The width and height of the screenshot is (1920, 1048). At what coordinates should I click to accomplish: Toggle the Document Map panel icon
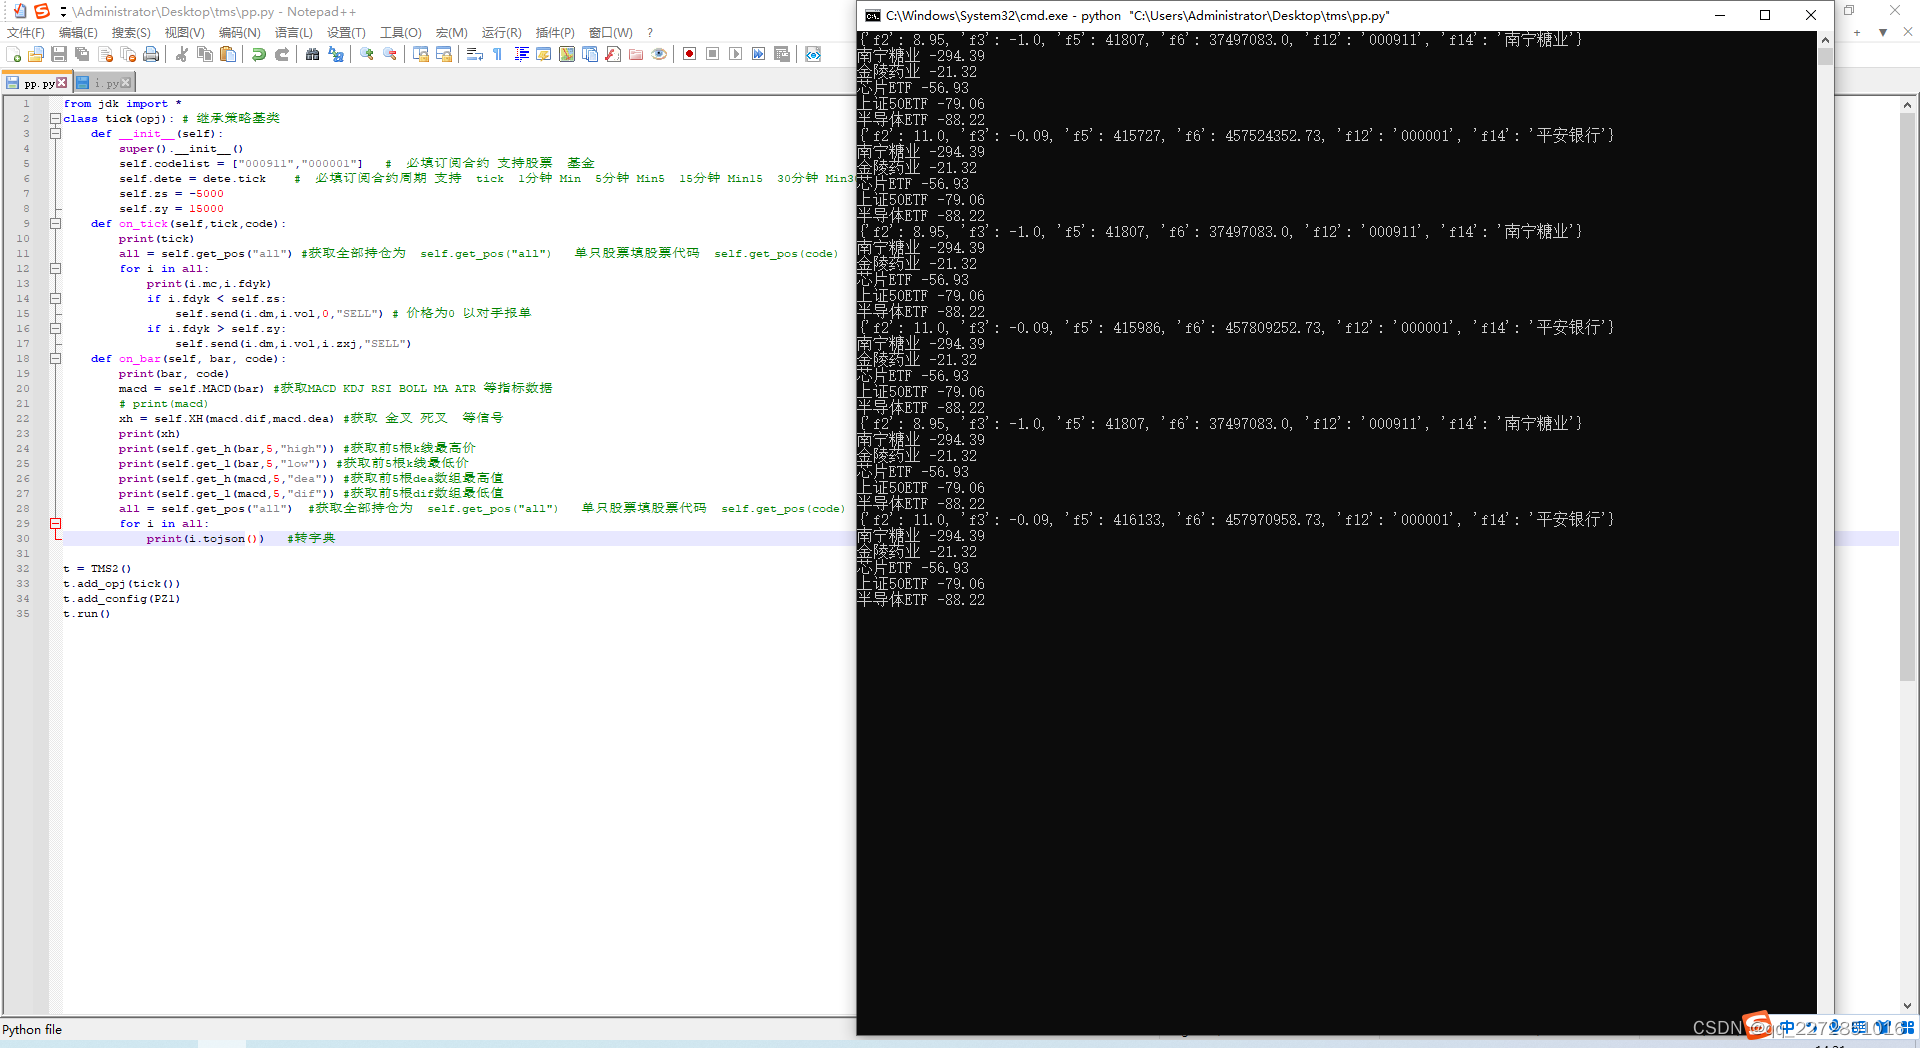click(x=567, y=54)
